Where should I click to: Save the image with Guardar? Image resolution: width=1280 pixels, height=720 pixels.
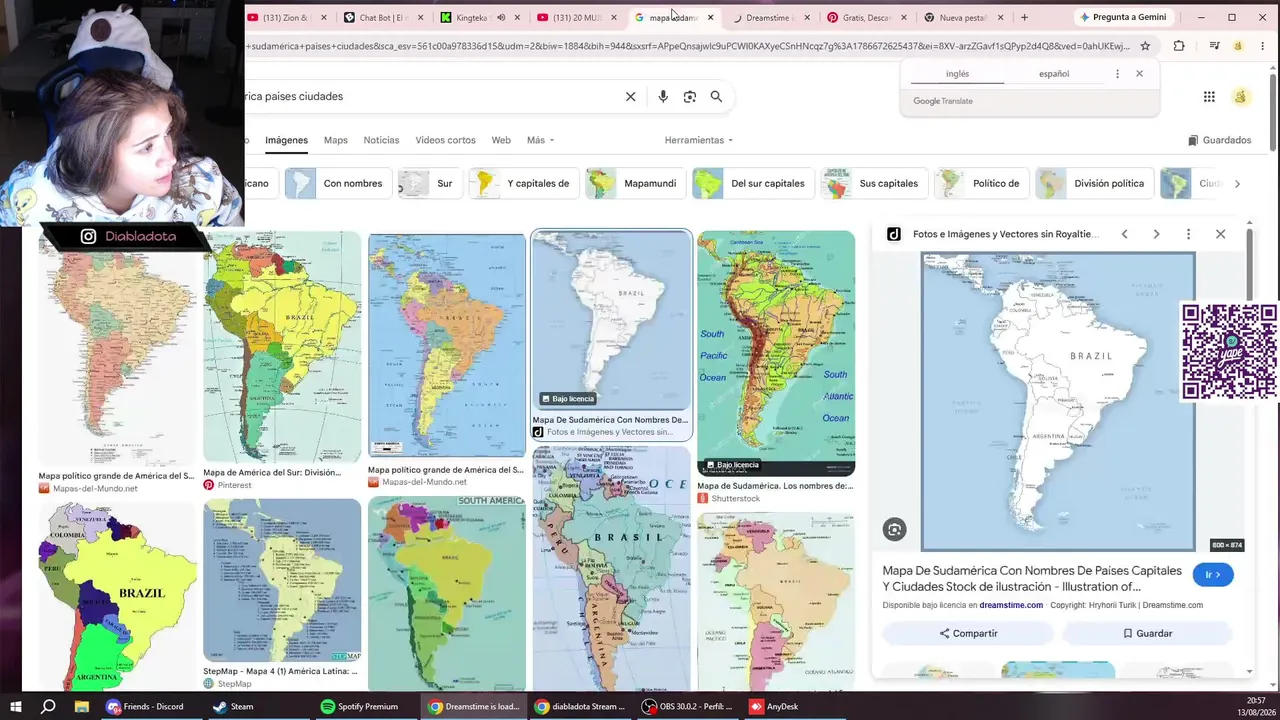pyautogui.click(x=1147, y=633)
